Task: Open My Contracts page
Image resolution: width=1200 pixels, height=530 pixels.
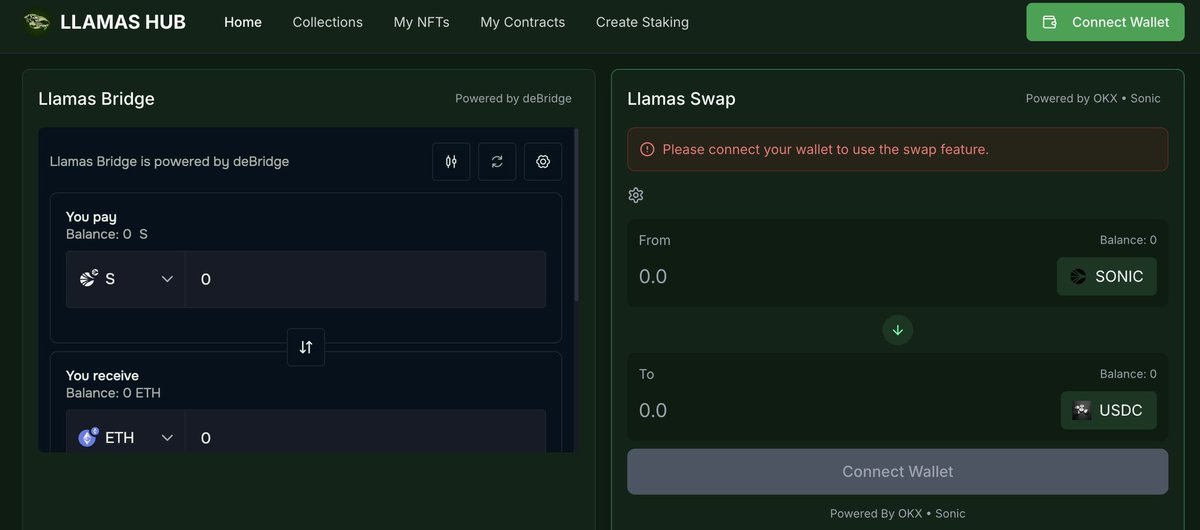Action: coord(522,22)
